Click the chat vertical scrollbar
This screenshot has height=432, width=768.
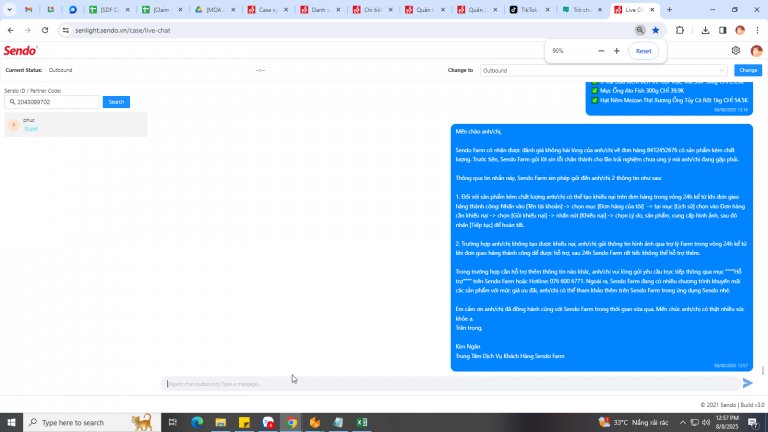762,370
